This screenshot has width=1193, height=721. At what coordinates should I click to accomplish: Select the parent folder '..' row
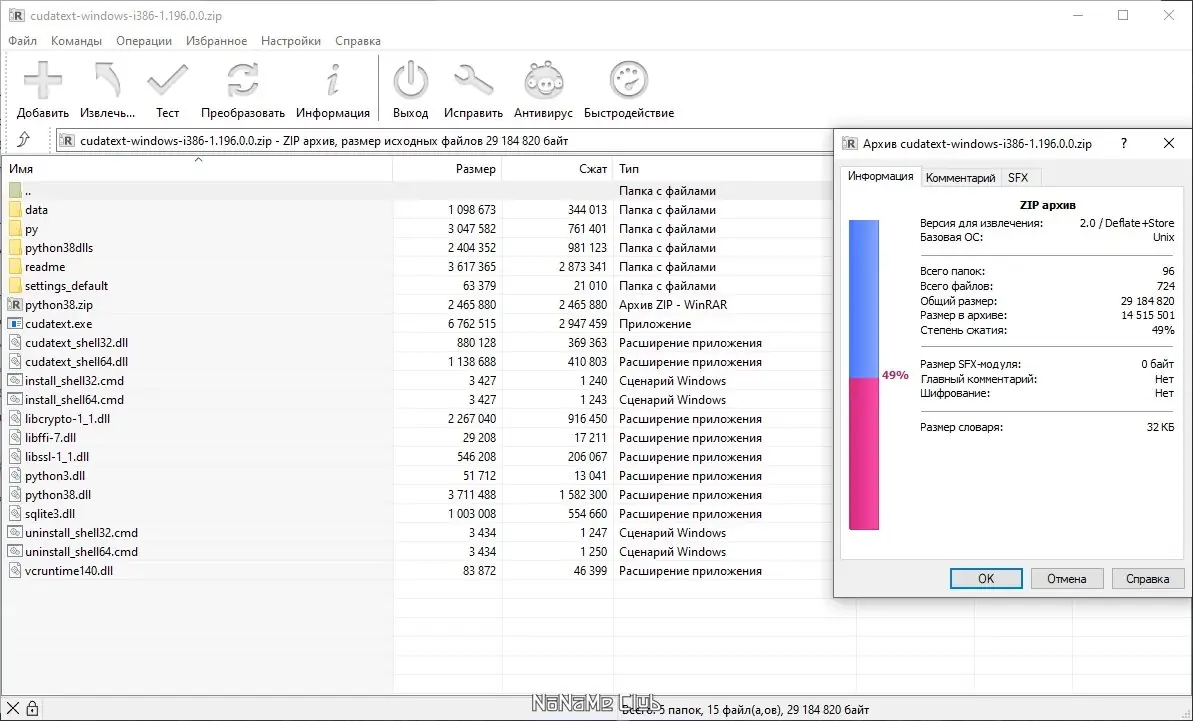417,191
